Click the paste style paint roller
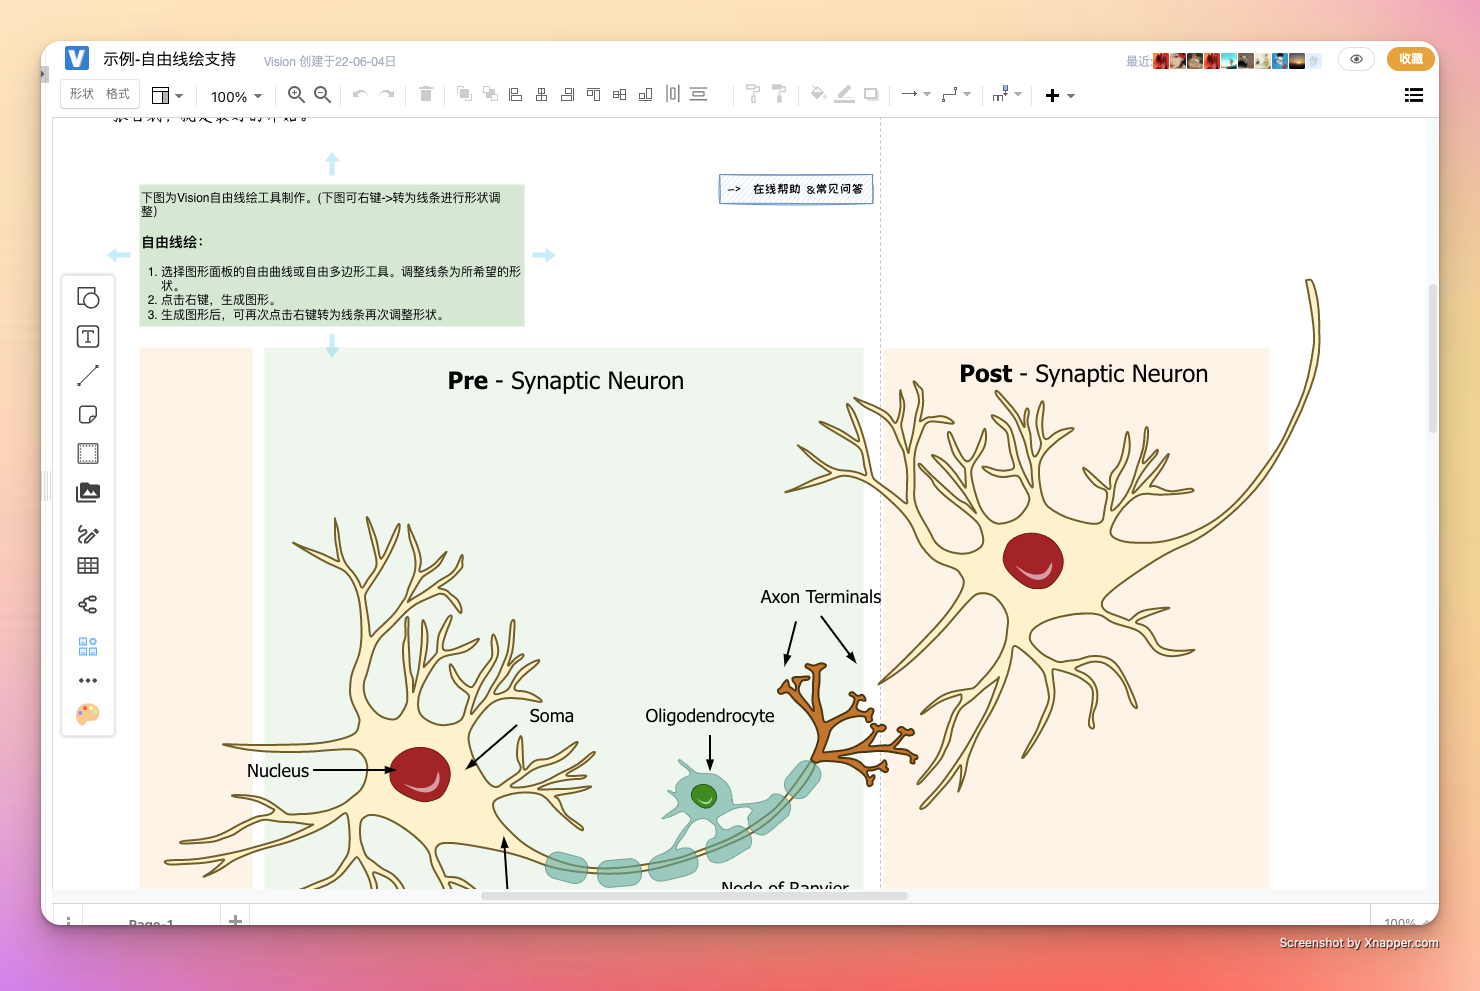This screenshot has width=1480, height=991. tap(779, 94)
